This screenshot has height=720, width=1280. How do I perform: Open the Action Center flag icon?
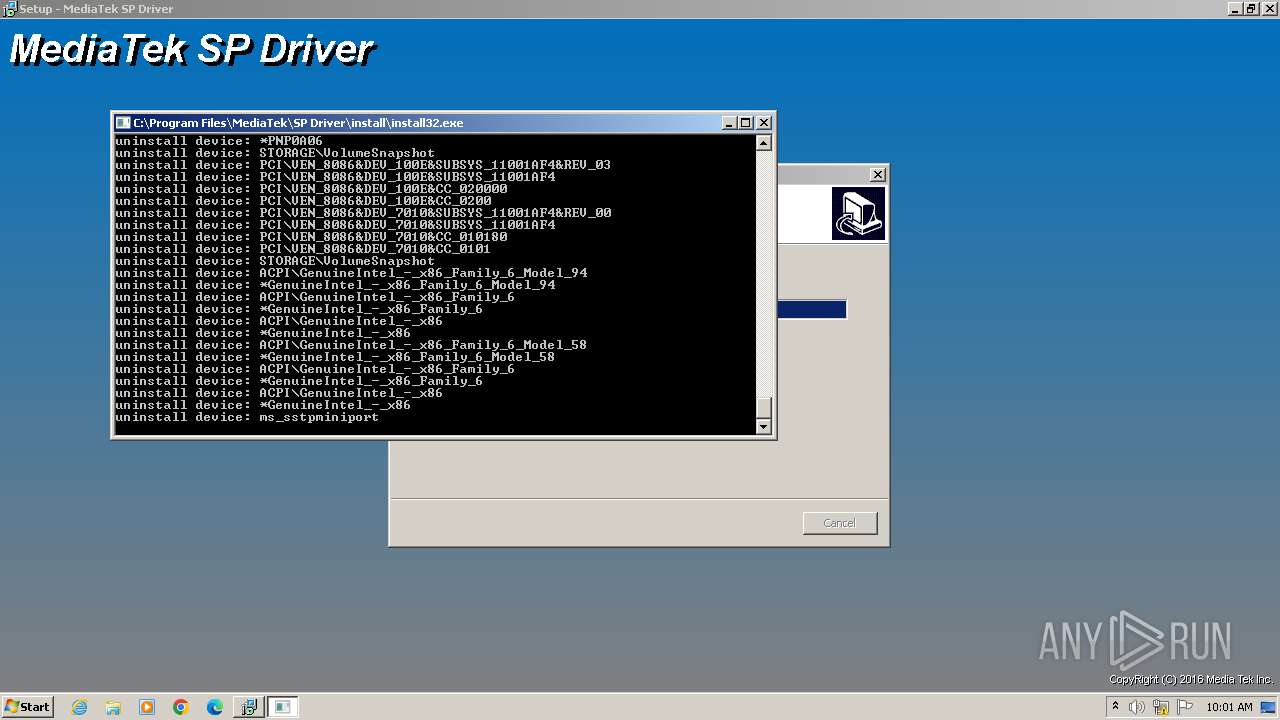pyautogui.click(x=1185, y=707)
